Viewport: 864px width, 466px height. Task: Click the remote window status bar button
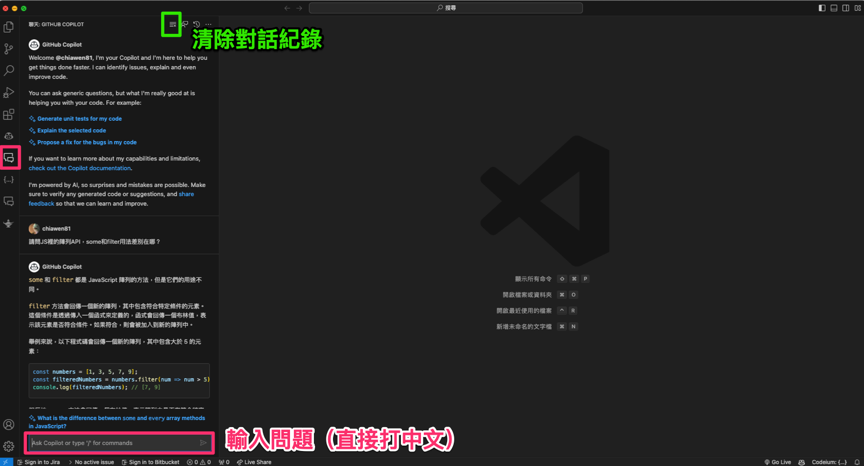(6, 462)
